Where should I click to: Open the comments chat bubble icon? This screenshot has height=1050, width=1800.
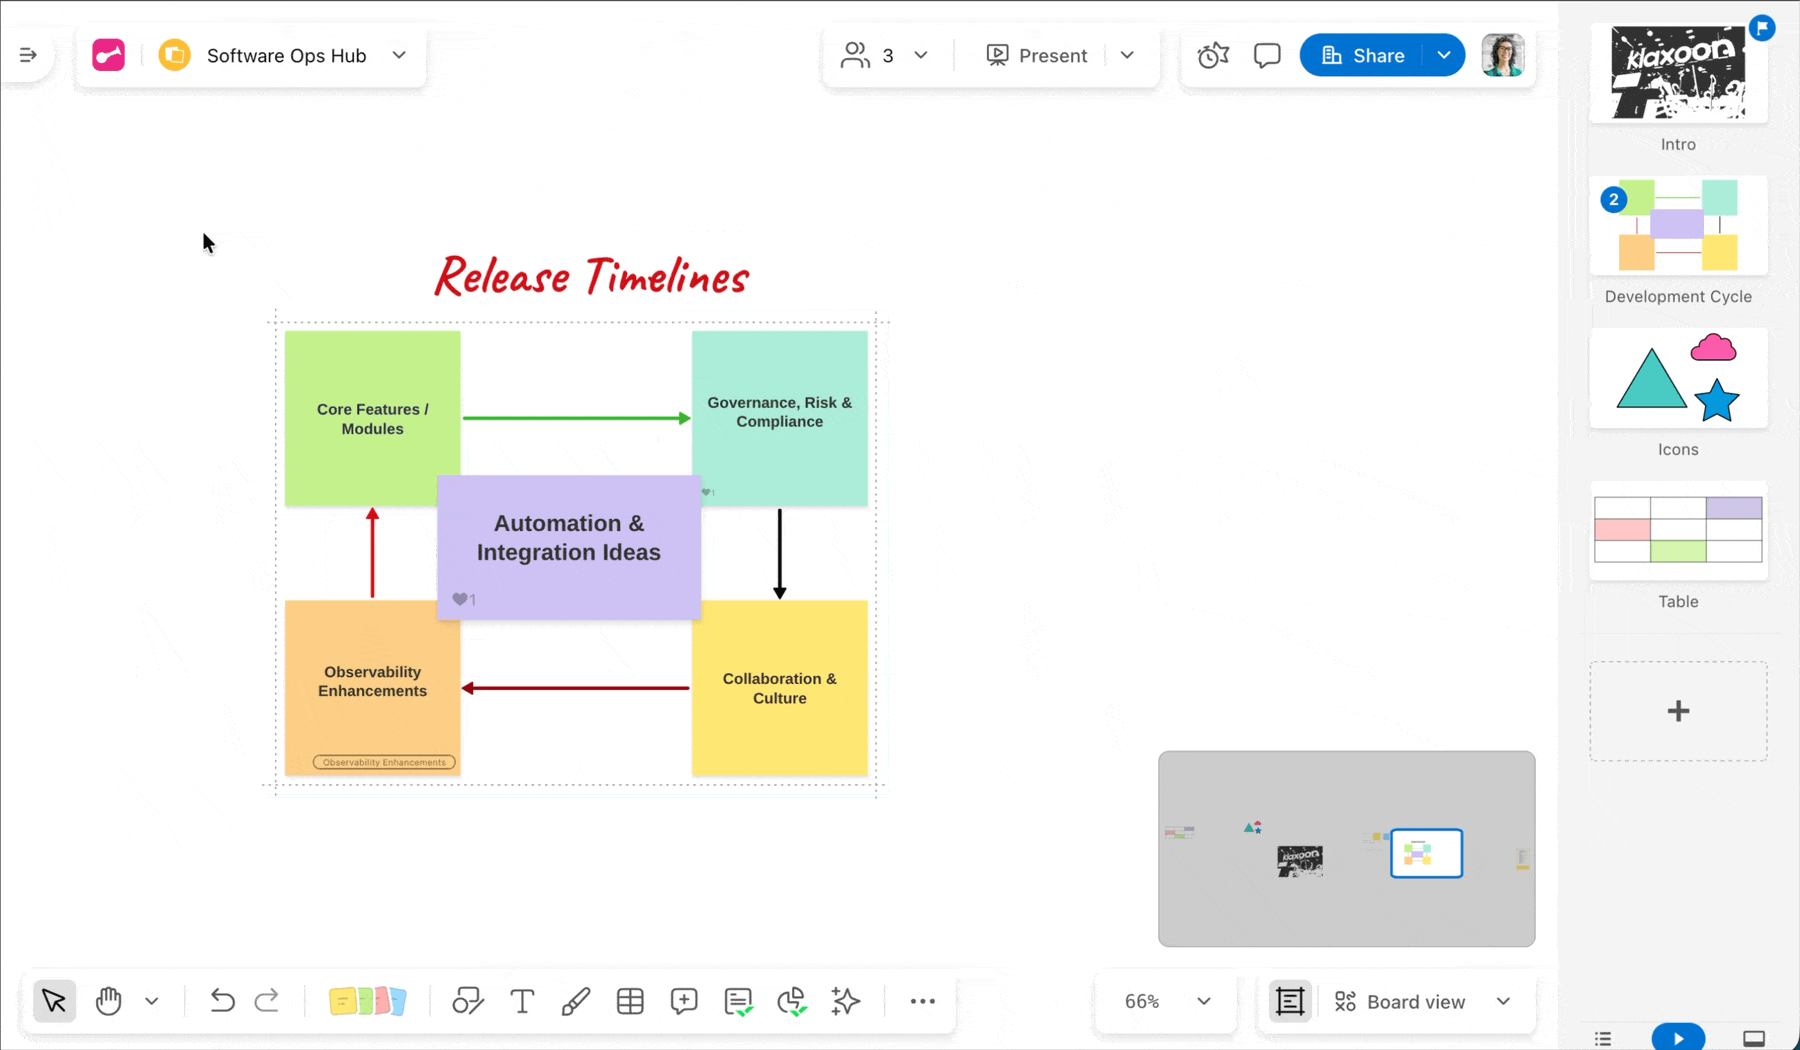click(x=1267, y=55)
